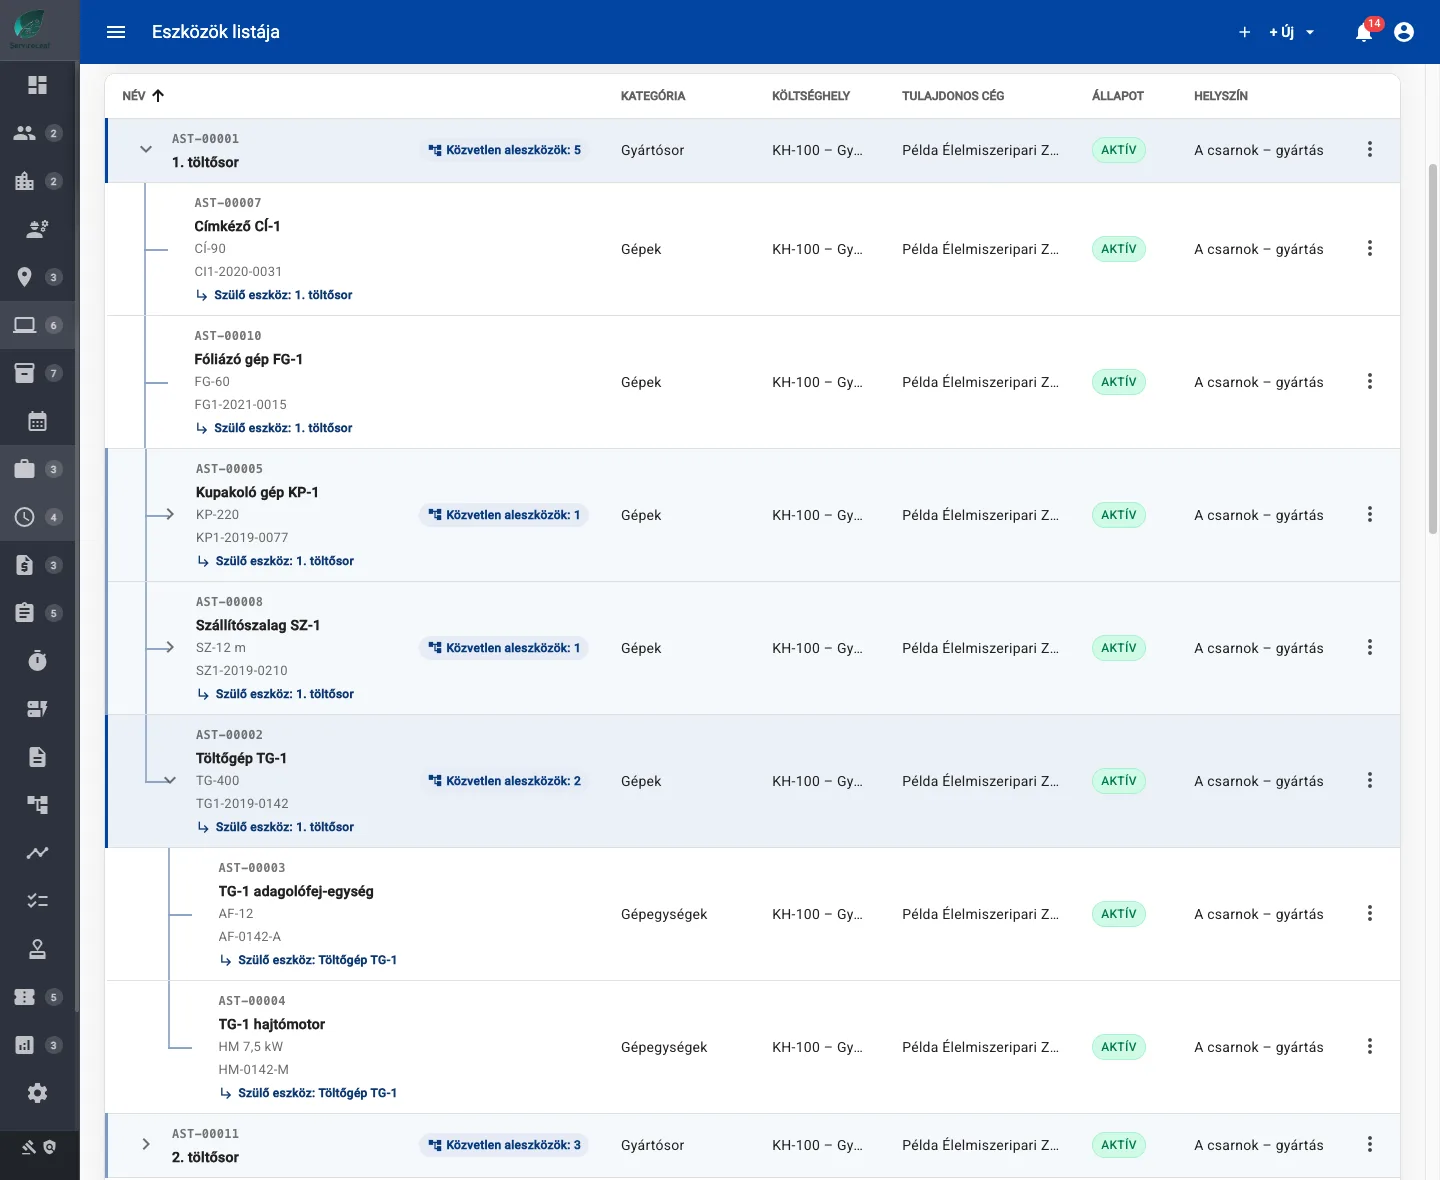This screenshot has height=1180, width=1440.
Task: Click the KATEGÓRIA column header
Action: click(653, 96)
